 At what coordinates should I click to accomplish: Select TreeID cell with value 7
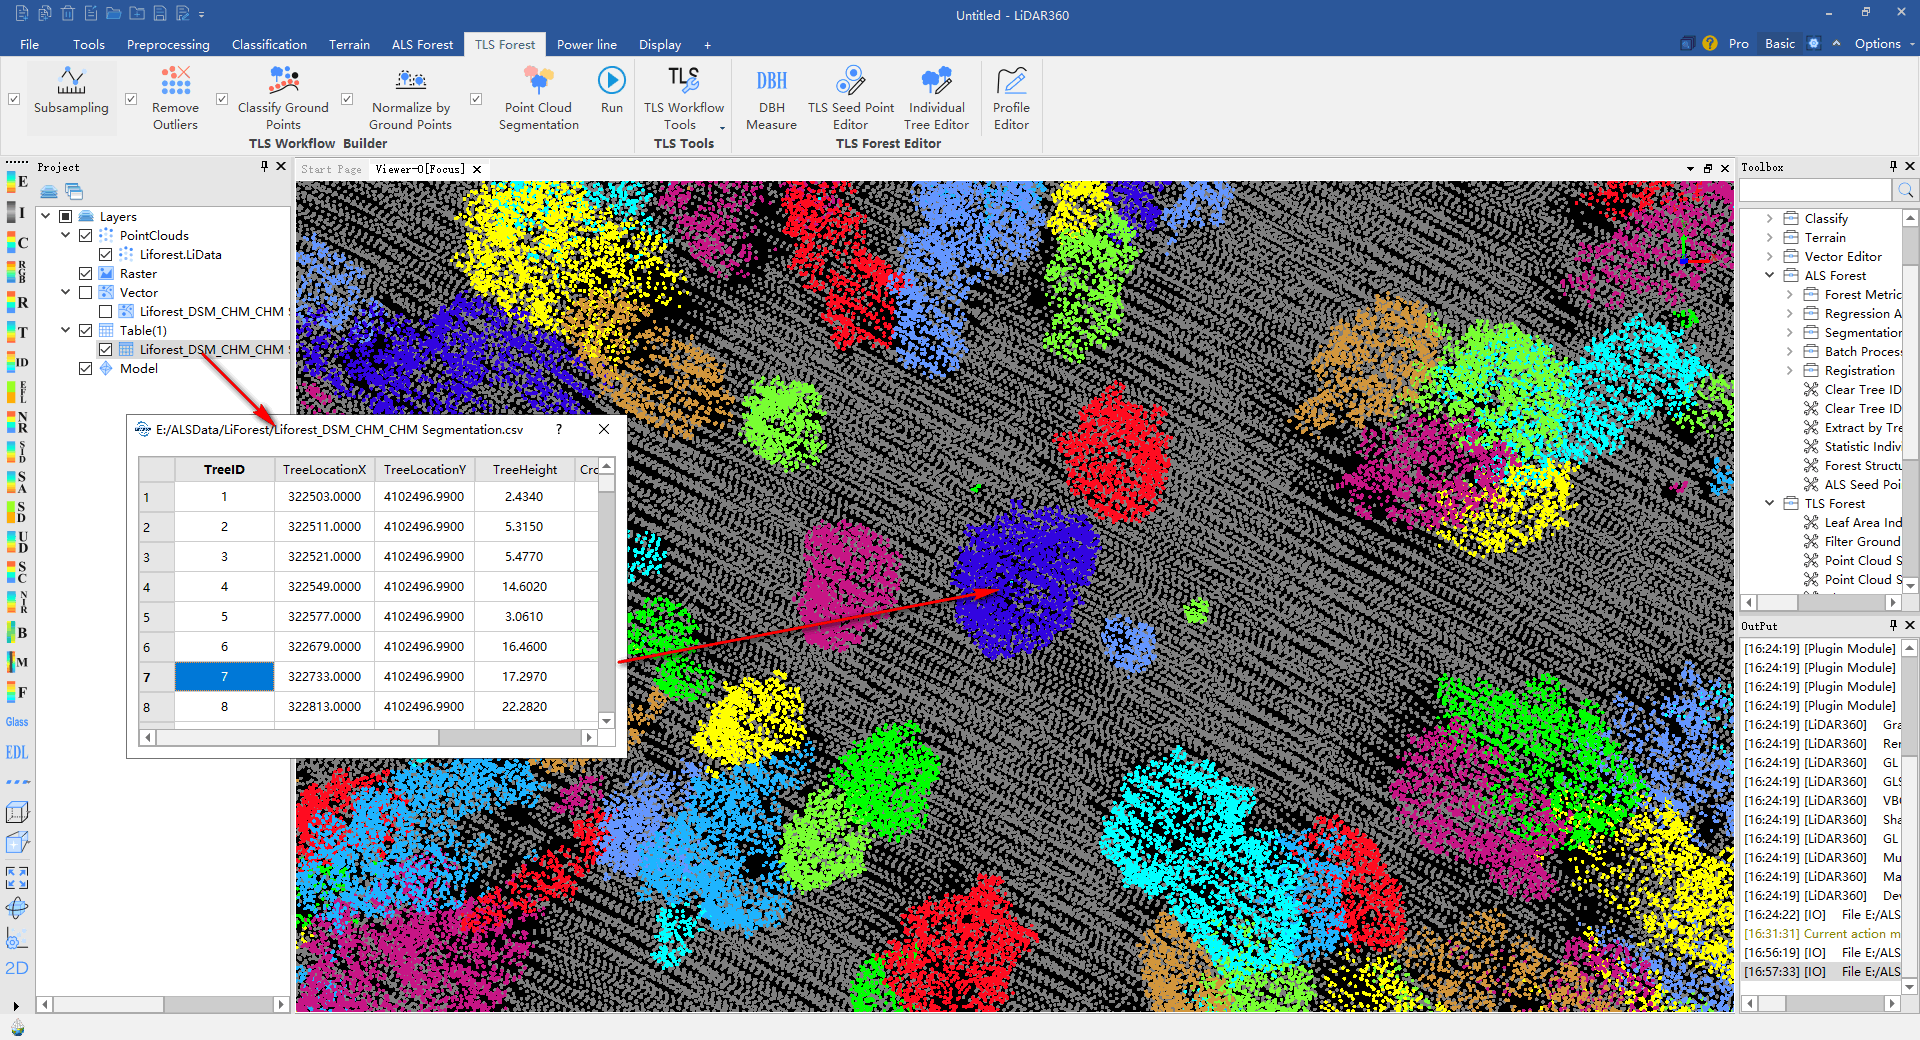point(224,677)
